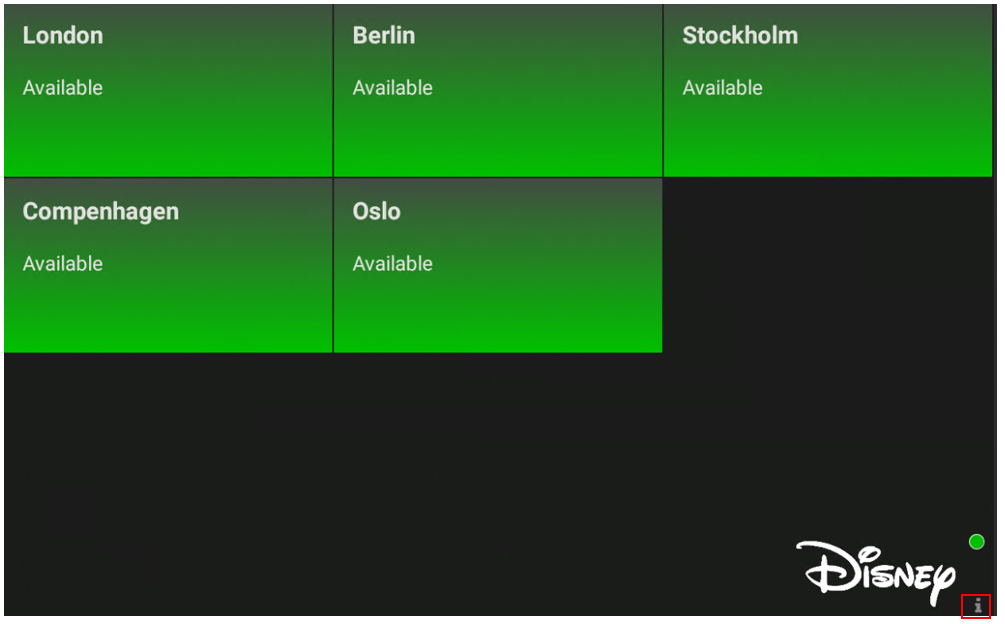Image resolution: width=1005 pixels, height=624 pixels.
Task: Click the empty dark slot beside Oslo
Action: pos(827,266)
